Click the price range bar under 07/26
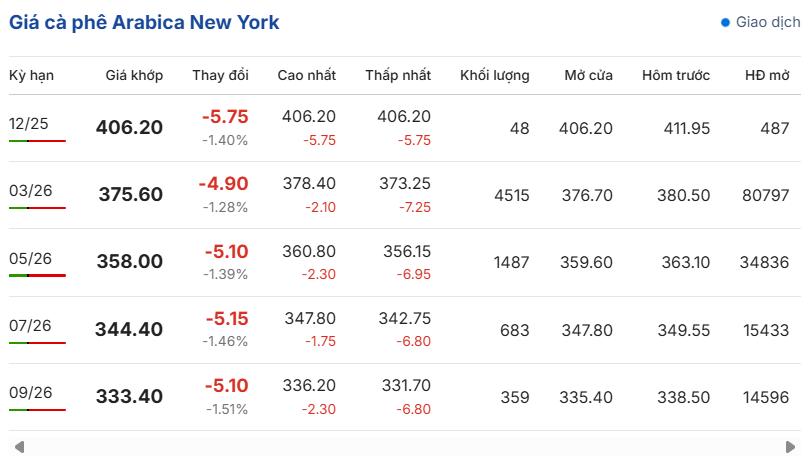This screenshot has width=812, height=464. pyautogui.click(x=37, y=342)
